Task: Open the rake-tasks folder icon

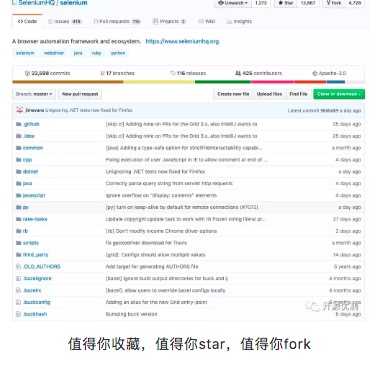Action: (x=19, y=219)
